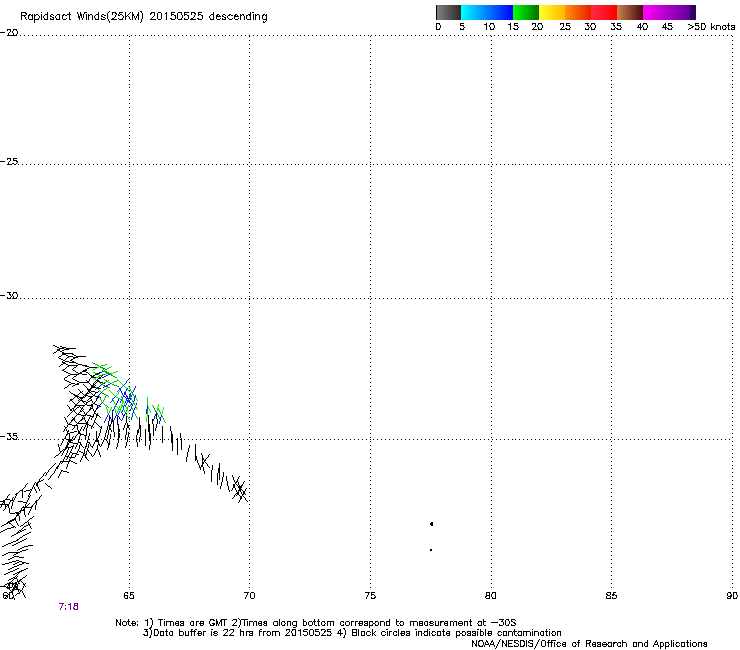The height and width of the screenshot is (650, 740).
Task: Click the purple 7:18 swath time label
Action: click(68, 607)
